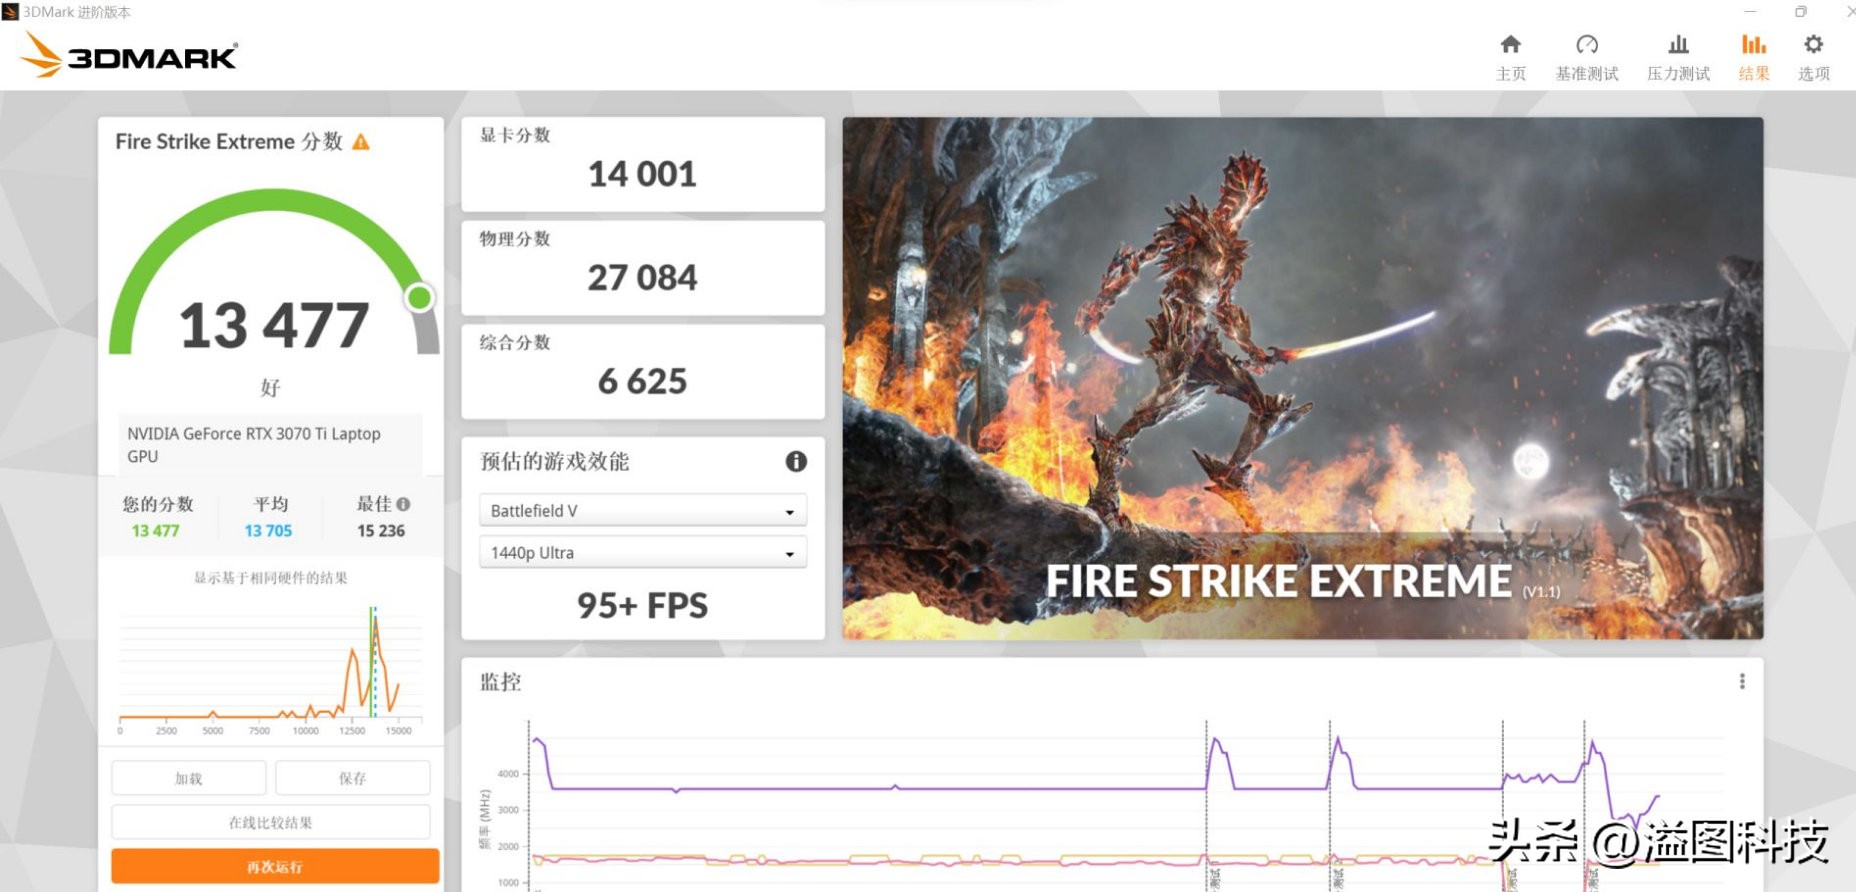The image size is (1856, 892).
Task: Click the orange 再次运行 run again button
Action: 275,866
